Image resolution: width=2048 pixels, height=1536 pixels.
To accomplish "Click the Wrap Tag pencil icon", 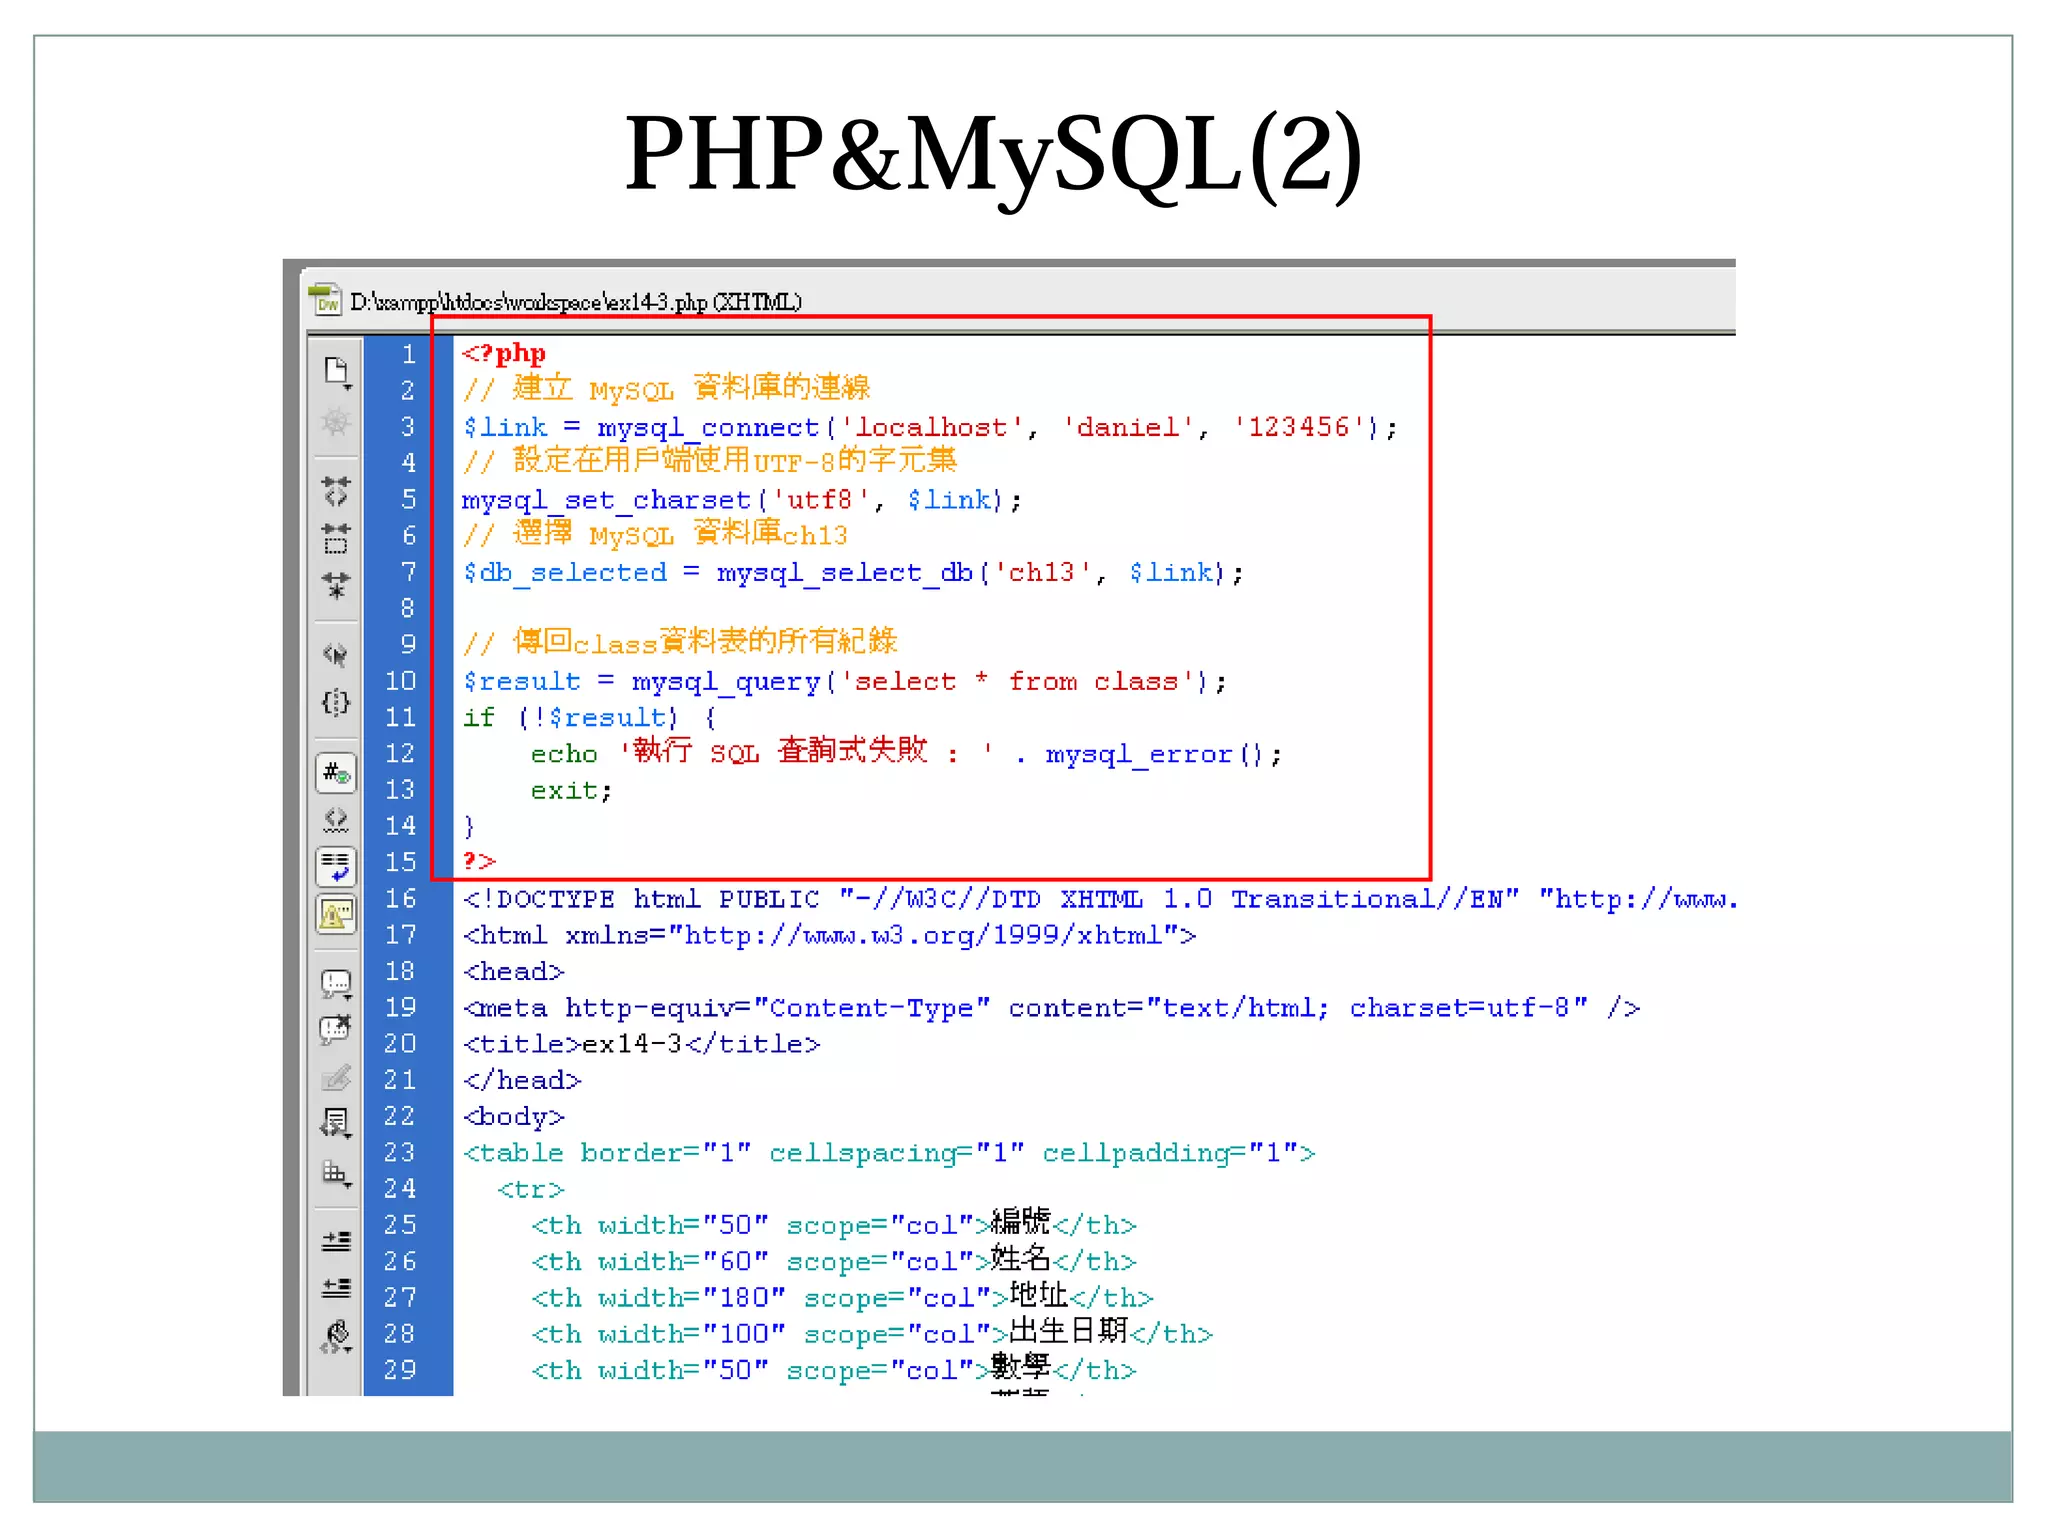I will click(x=337, y=1077).
